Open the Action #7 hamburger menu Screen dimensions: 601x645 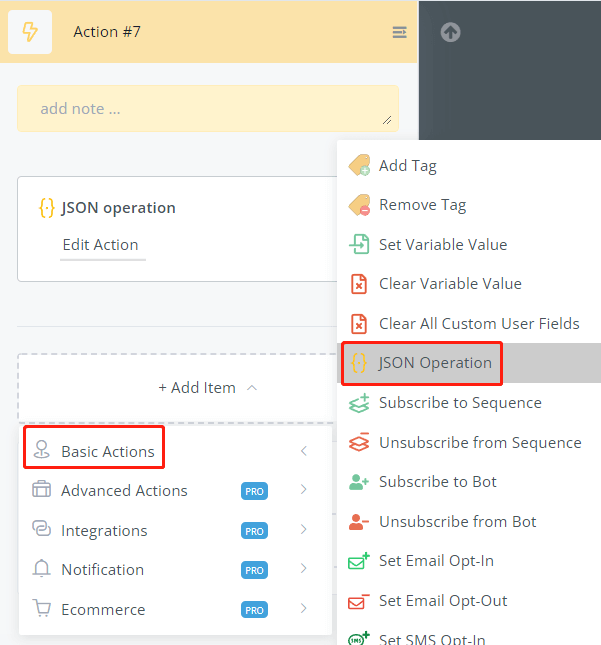coord(399,32)
